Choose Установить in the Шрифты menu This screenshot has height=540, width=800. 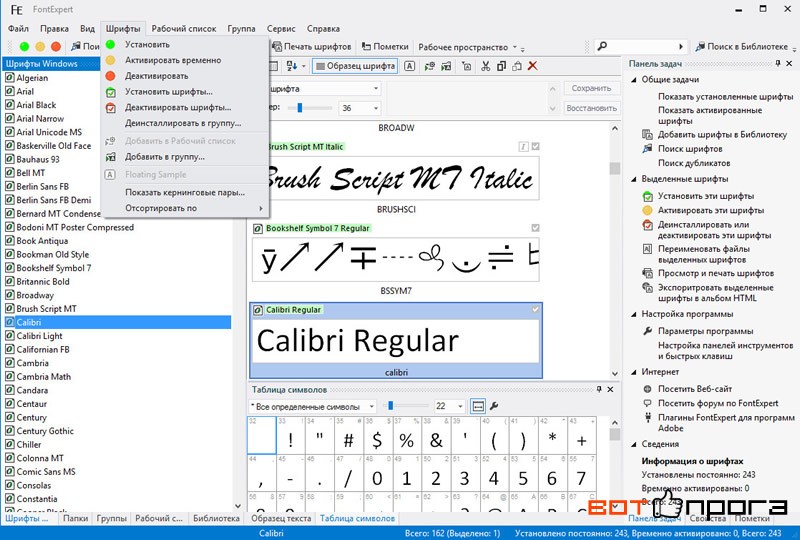click(185, 44)
